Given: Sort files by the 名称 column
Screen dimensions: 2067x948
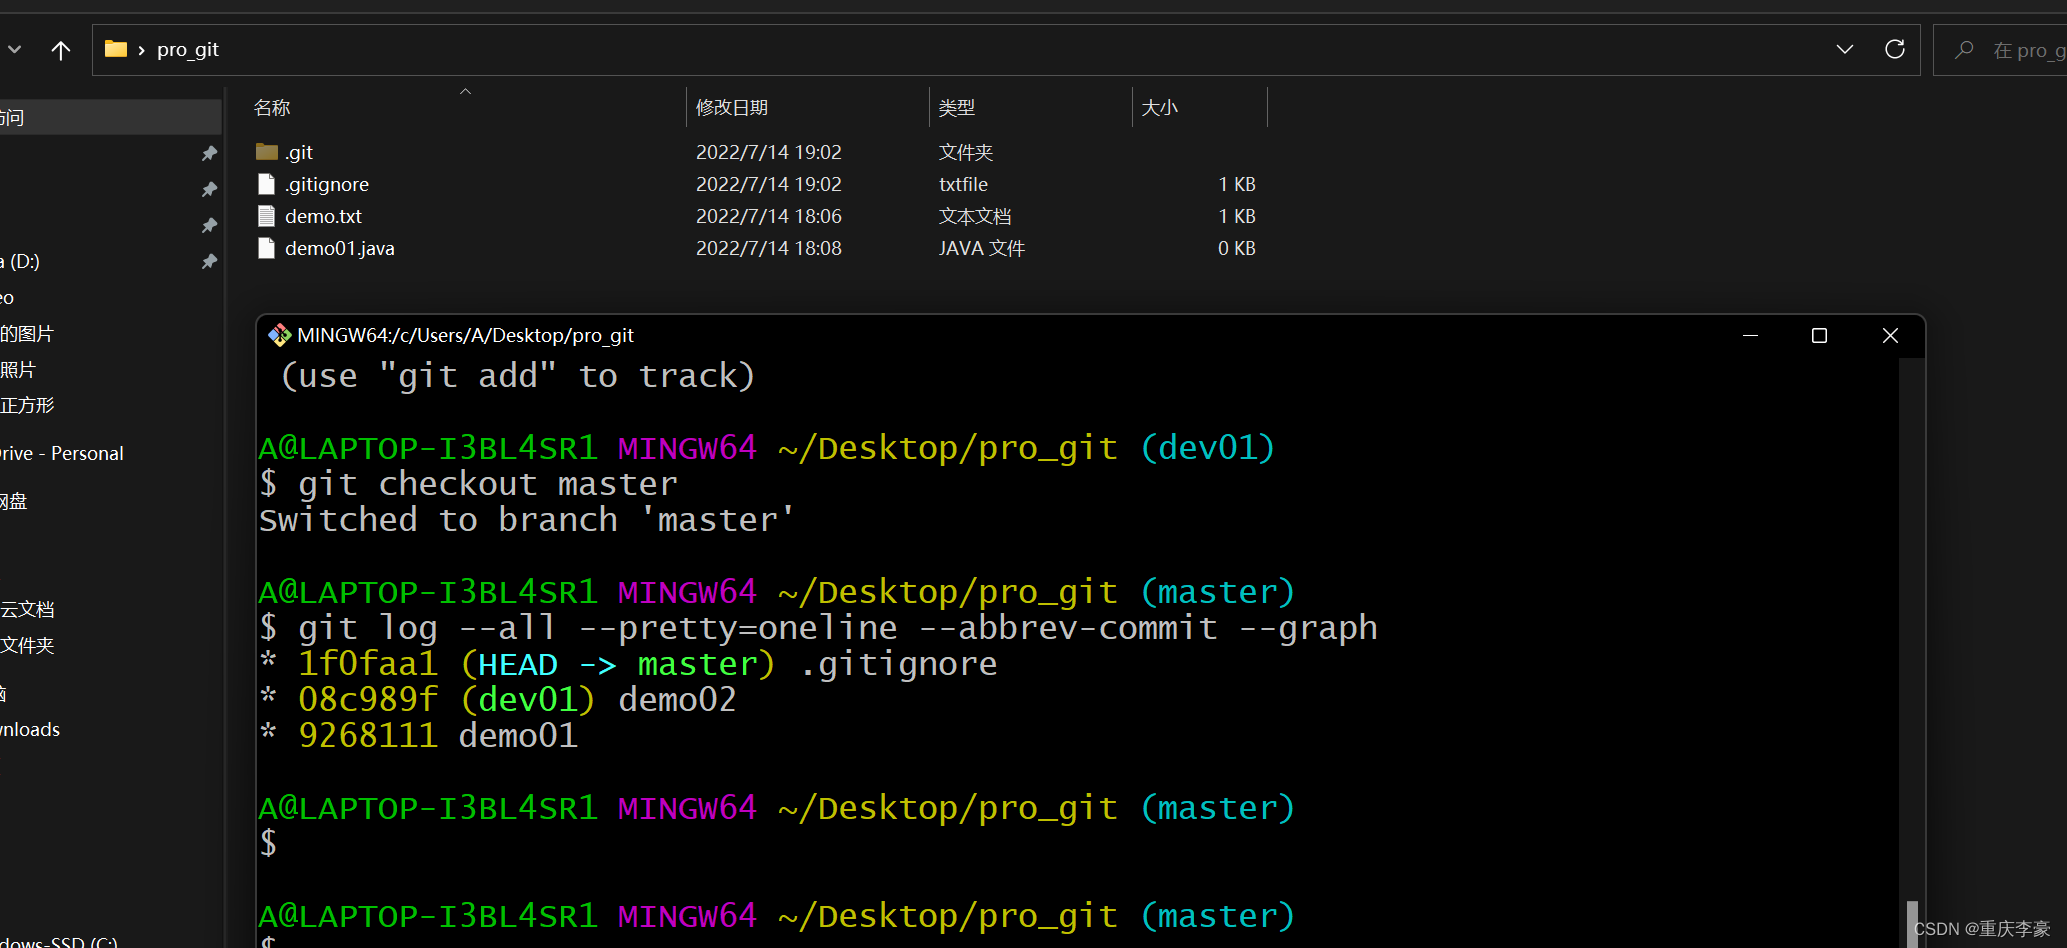Looking at the screenshot, I should coord(272,107).
